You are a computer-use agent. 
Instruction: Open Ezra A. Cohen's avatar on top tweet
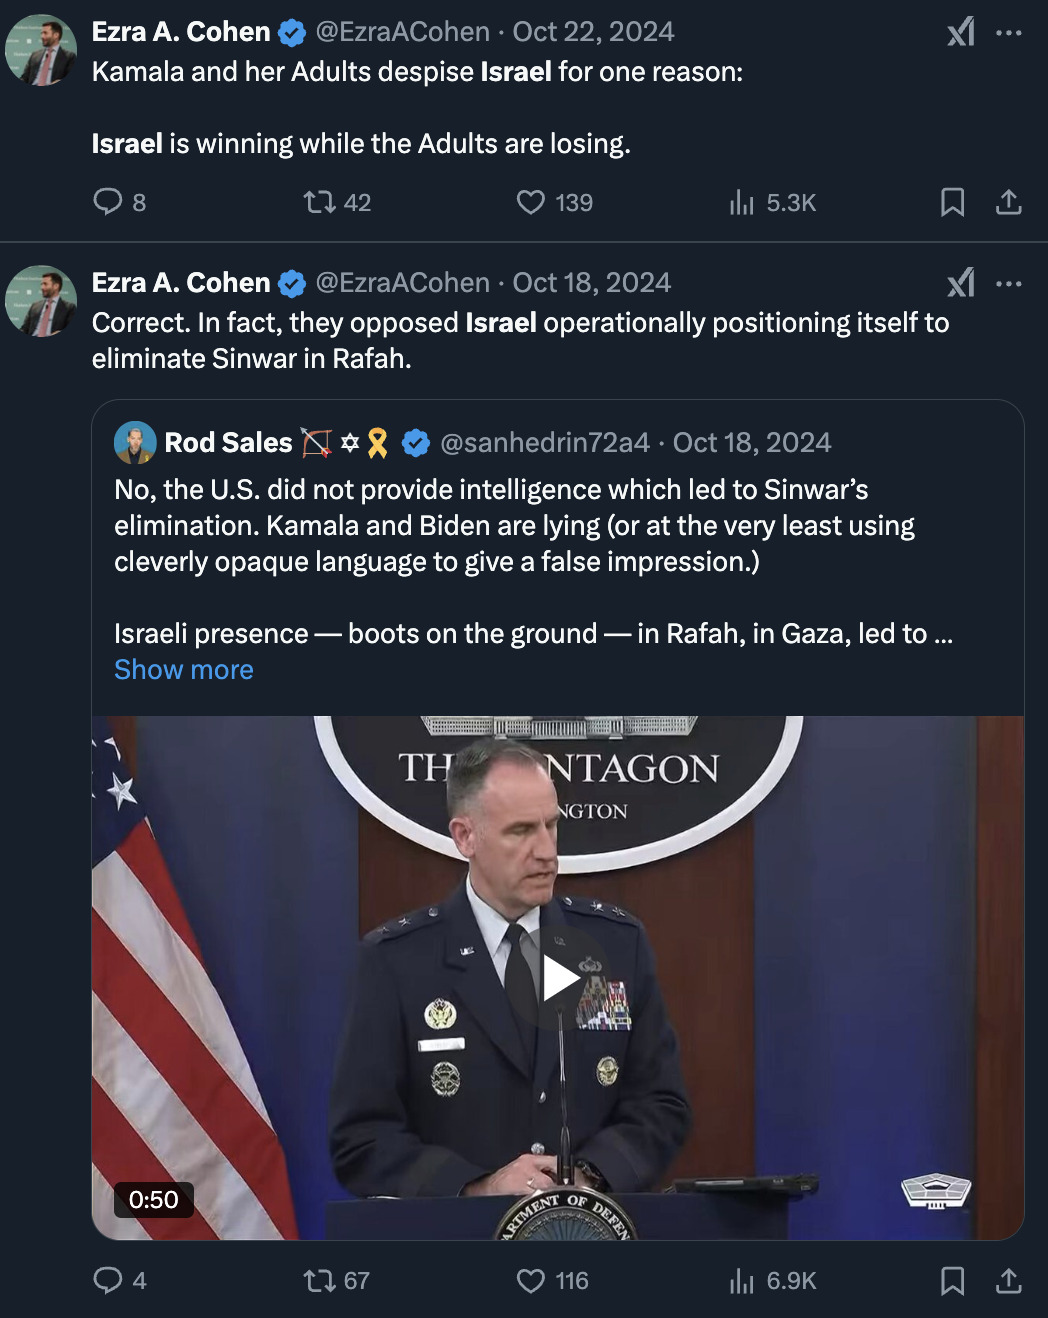point(41,50)
